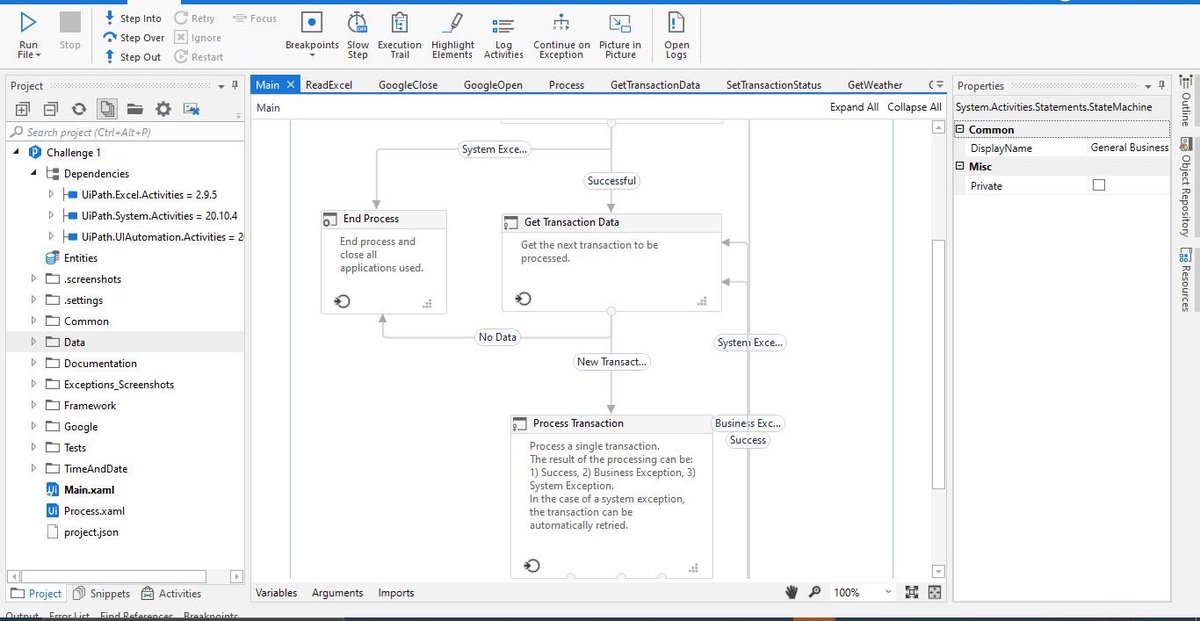Click Collapse All in the designer
The image size is (1200, 621).
914,107
